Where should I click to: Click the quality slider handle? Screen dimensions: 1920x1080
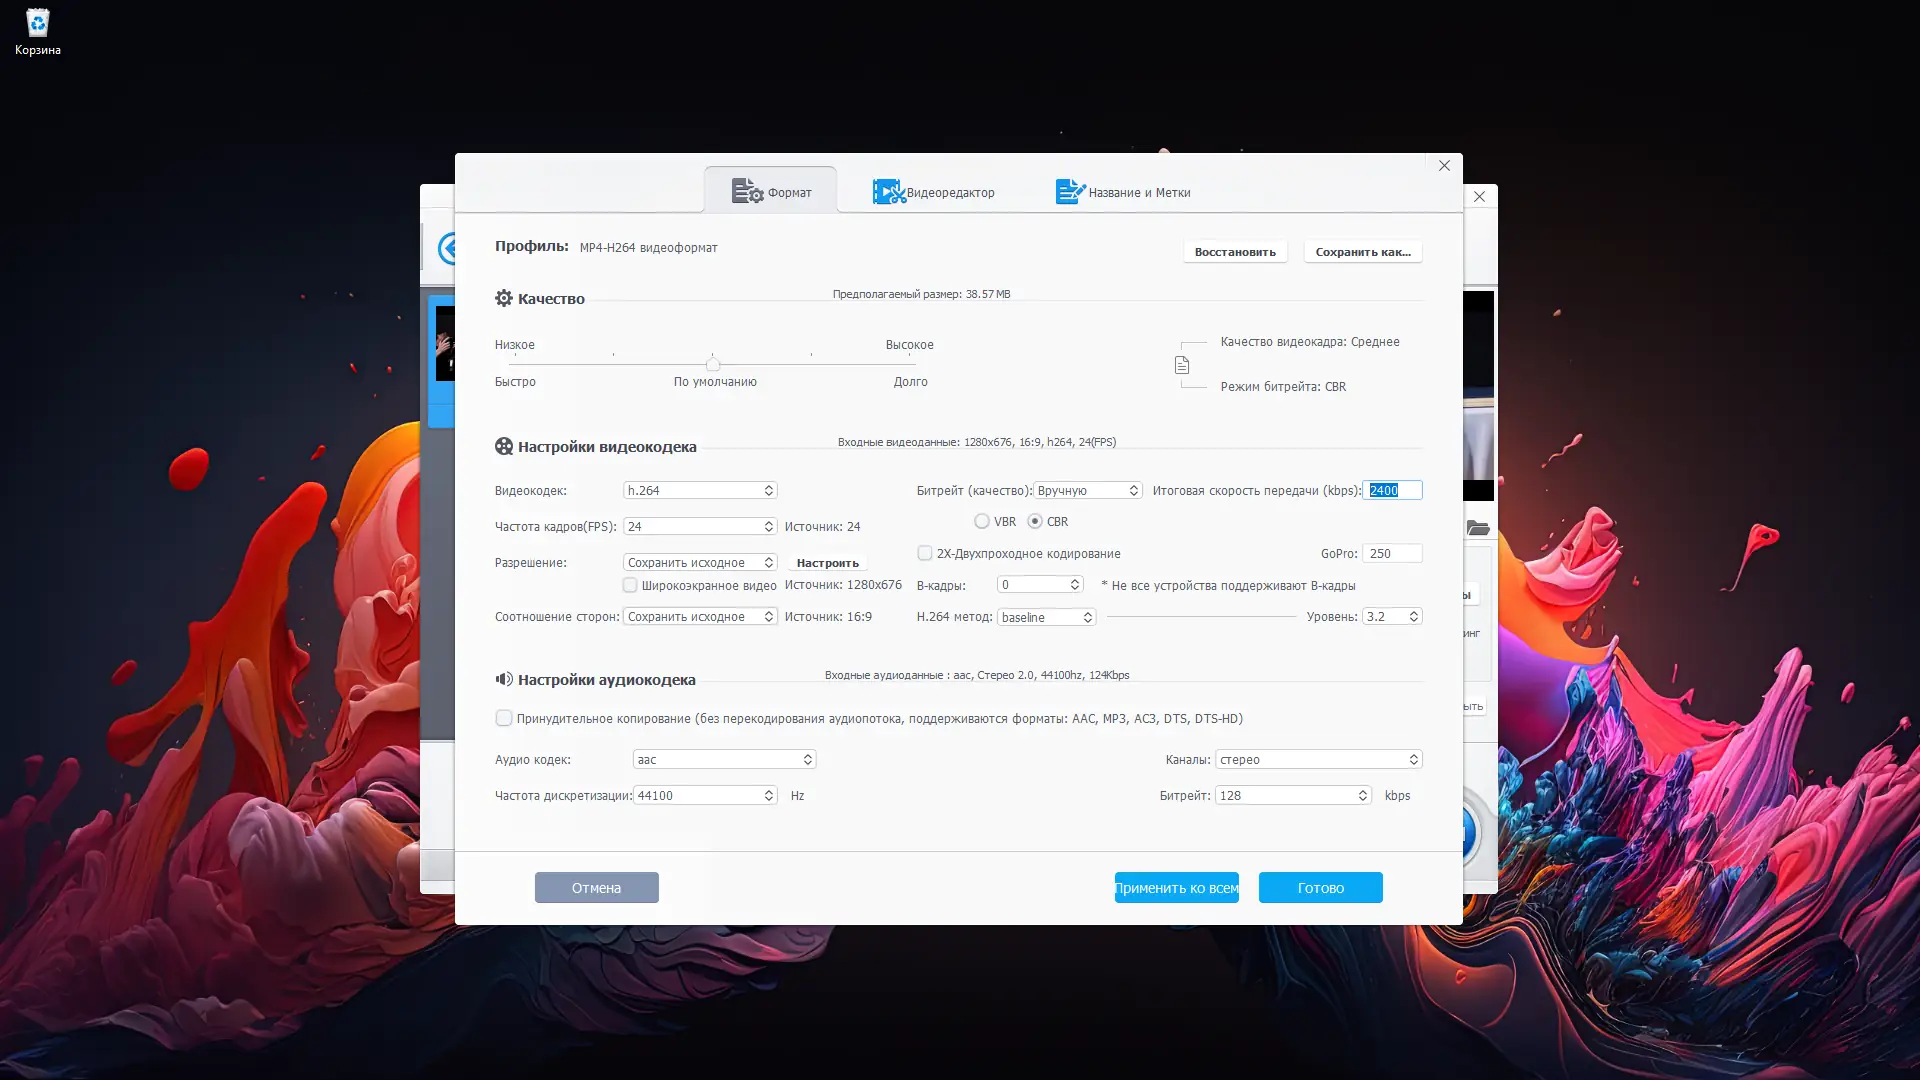click(x=712, y=364)
